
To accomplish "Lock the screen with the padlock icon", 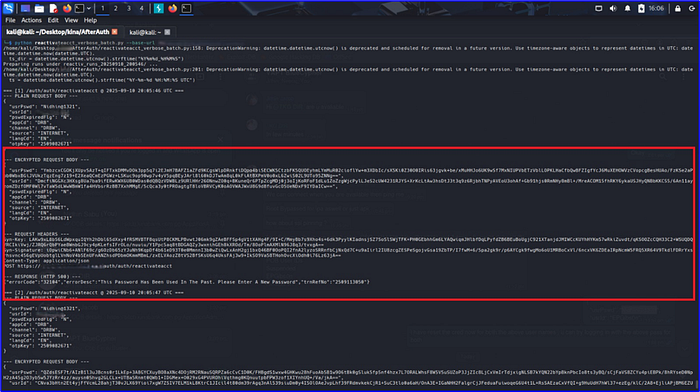I will pos(678,8).
